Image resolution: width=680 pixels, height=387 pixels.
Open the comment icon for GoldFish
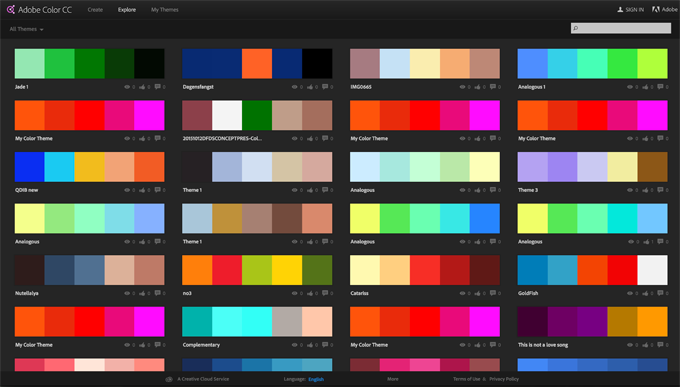coord(660,293)
